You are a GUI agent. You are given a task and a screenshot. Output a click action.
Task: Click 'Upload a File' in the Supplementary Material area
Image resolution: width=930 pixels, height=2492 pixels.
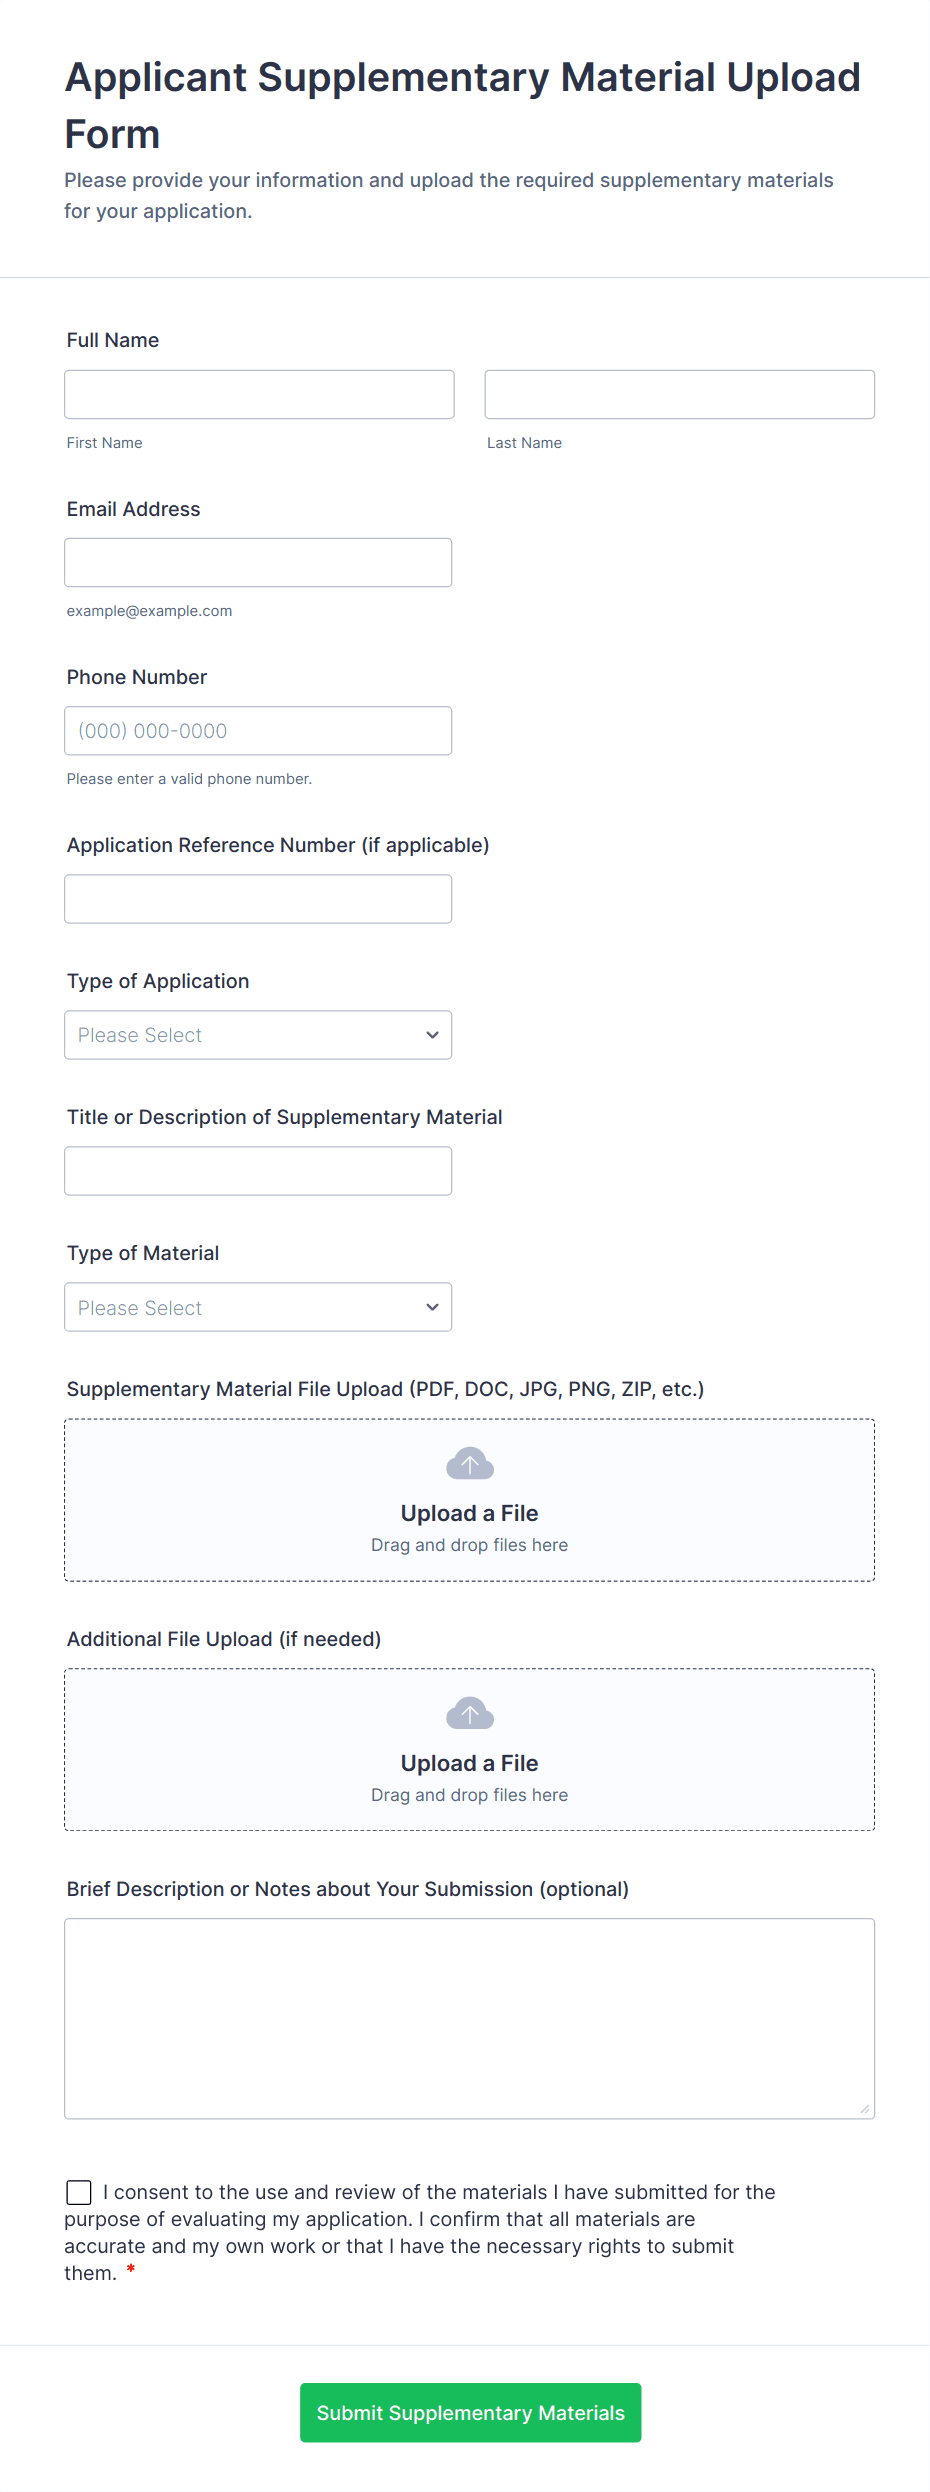469,1513
